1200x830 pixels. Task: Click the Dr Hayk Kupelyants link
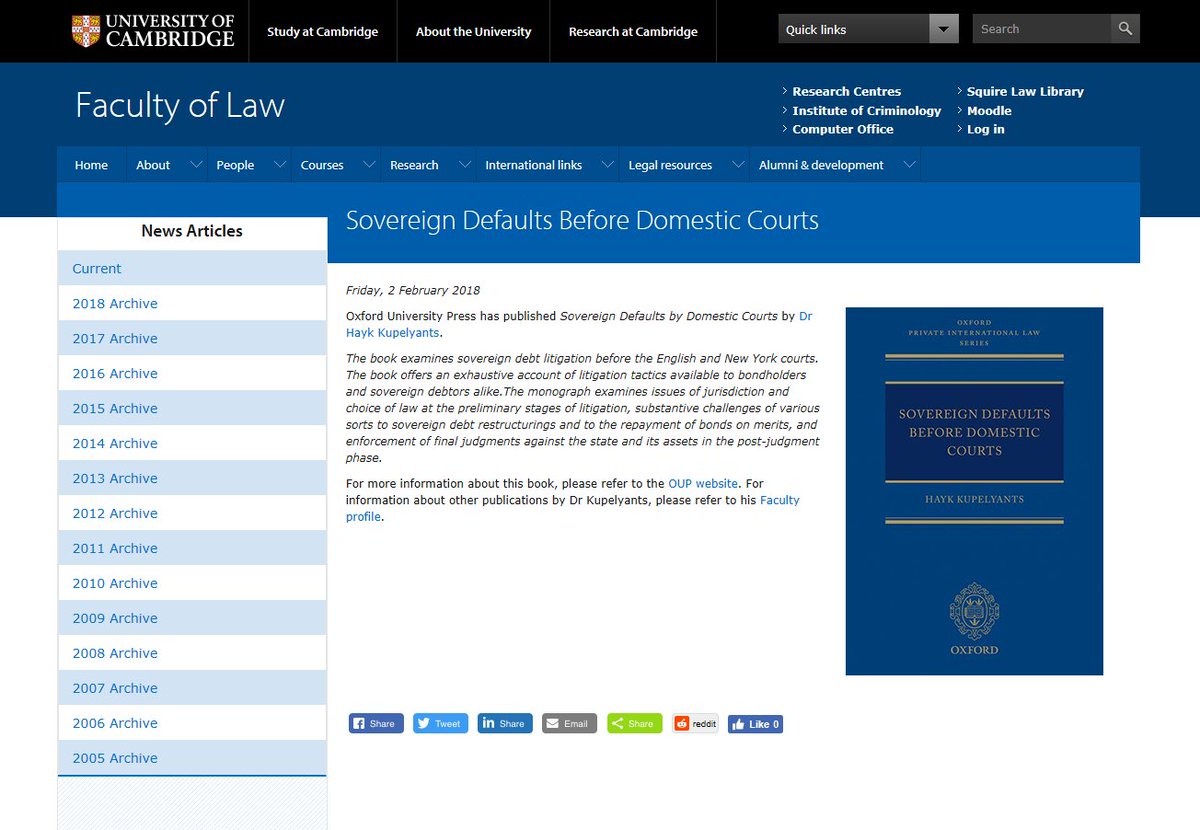point(392,332)
